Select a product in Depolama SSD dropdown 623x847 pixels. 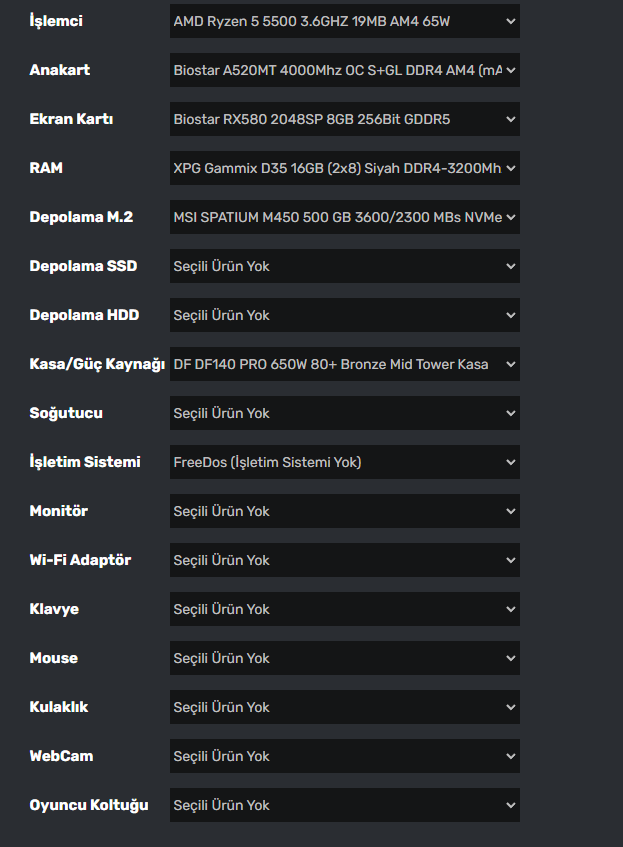coord(344,266)
